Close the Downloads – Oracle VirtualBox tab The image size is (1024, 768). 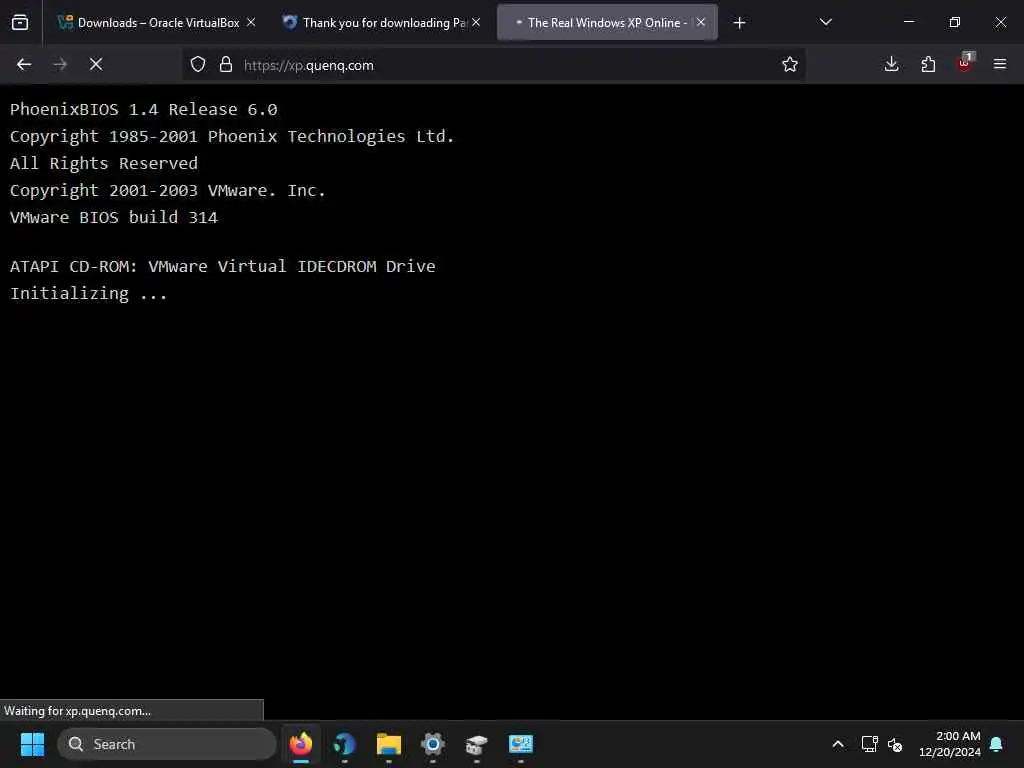point(251,22)
